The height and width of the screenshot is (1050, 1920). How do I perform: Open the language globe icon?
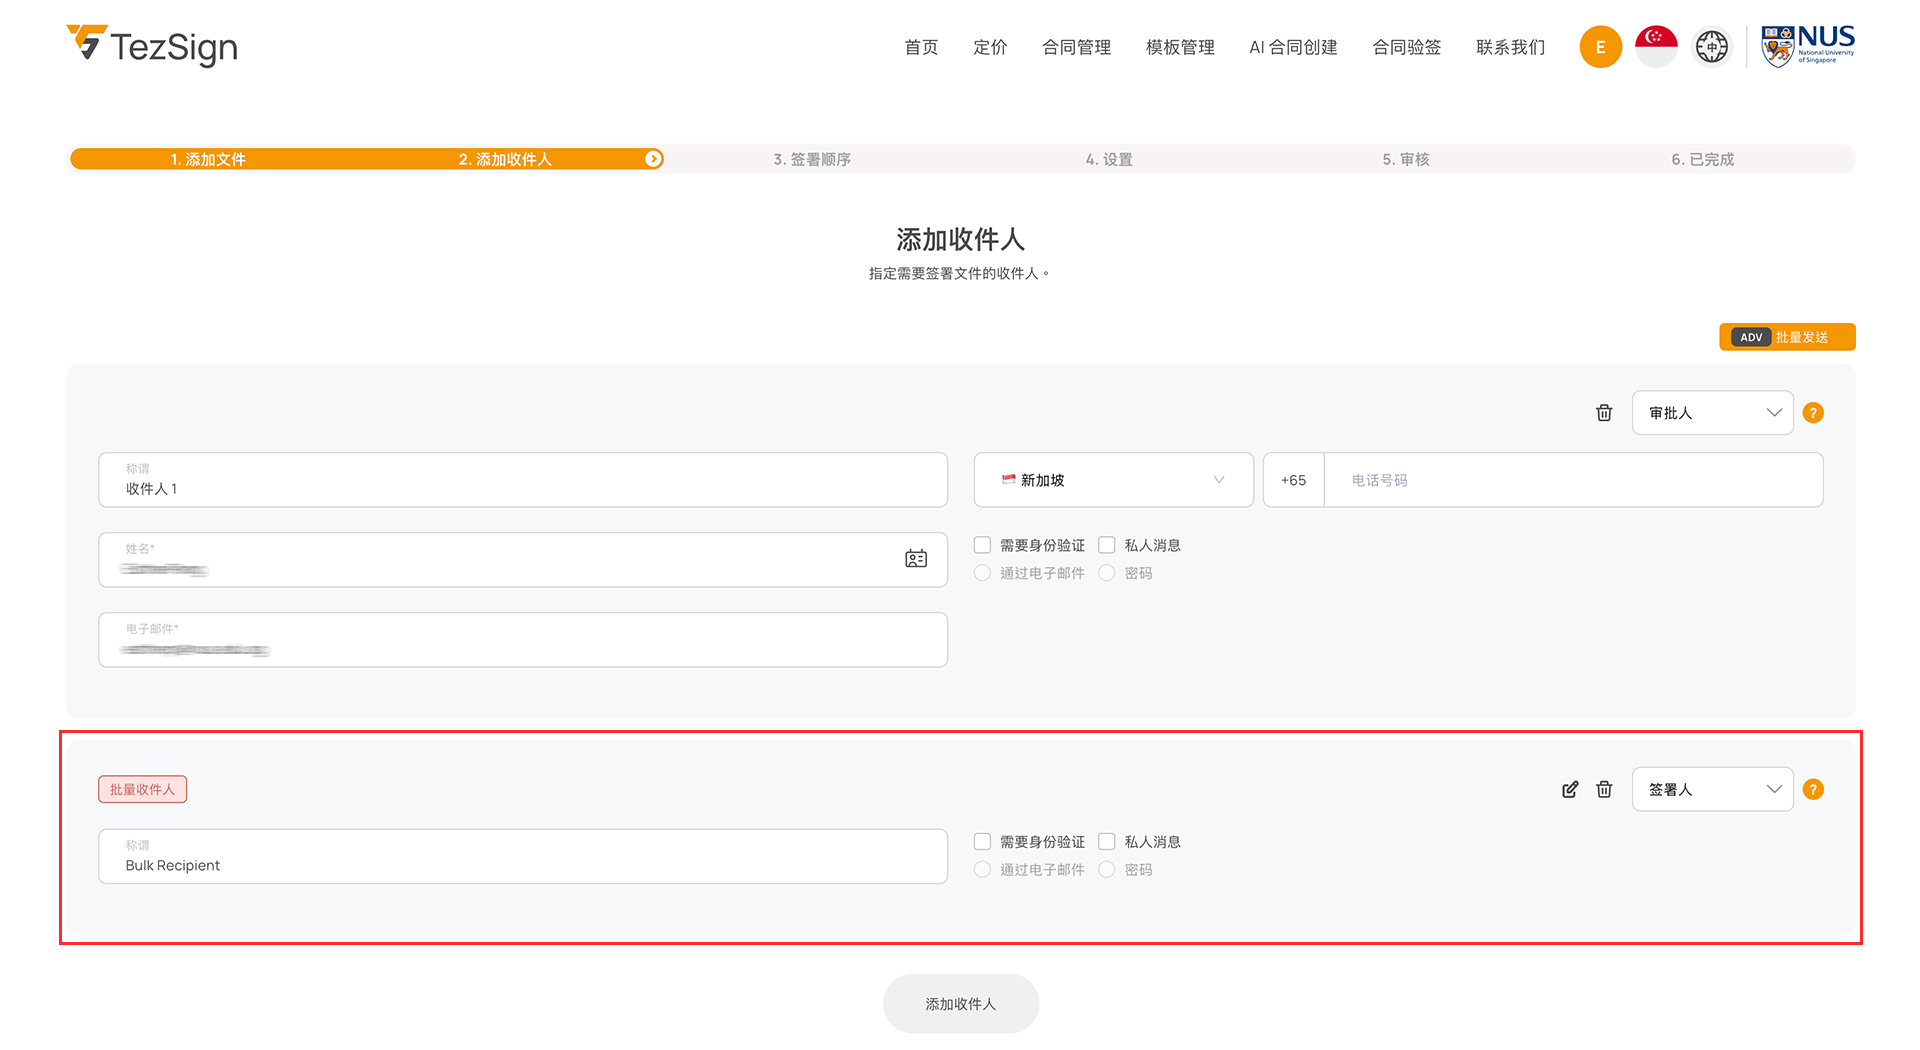pos(1711,47)
